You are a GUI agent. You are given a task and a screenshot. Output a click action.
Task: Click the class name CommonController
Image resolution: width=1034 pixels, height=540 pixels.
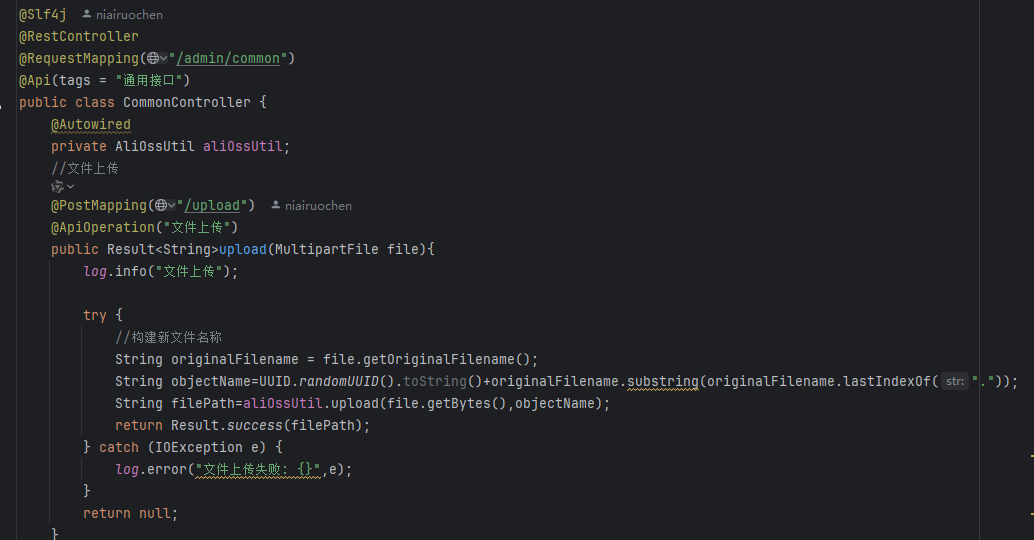(187, 102)
